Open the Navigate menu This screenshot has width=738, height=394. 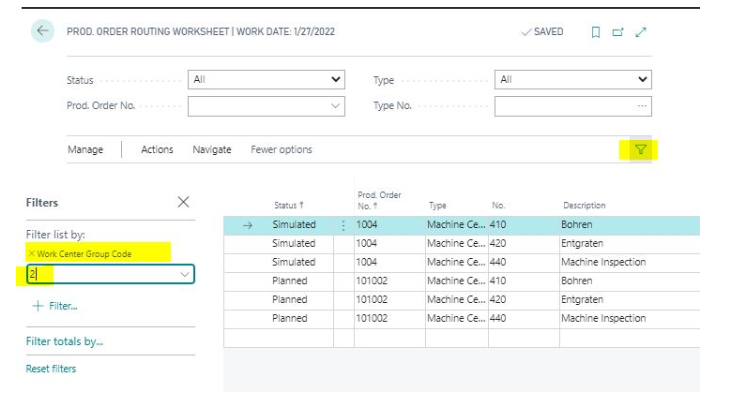point(212,150)
